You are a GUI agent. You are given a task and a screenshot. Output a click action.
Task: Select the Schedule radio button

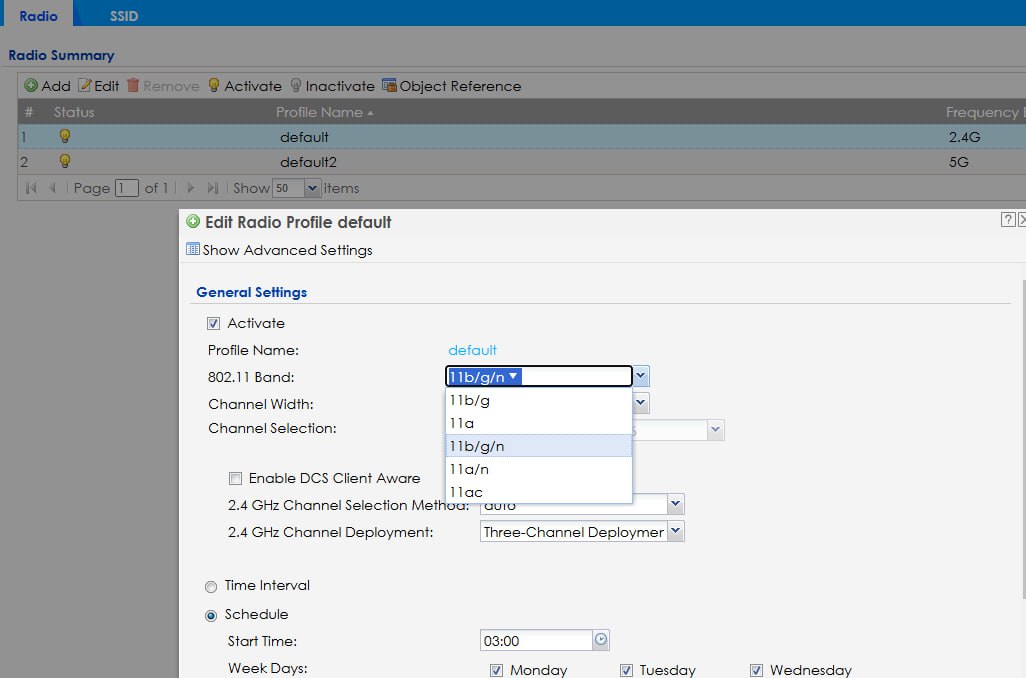pyautogui.click(x=211, y=615)
